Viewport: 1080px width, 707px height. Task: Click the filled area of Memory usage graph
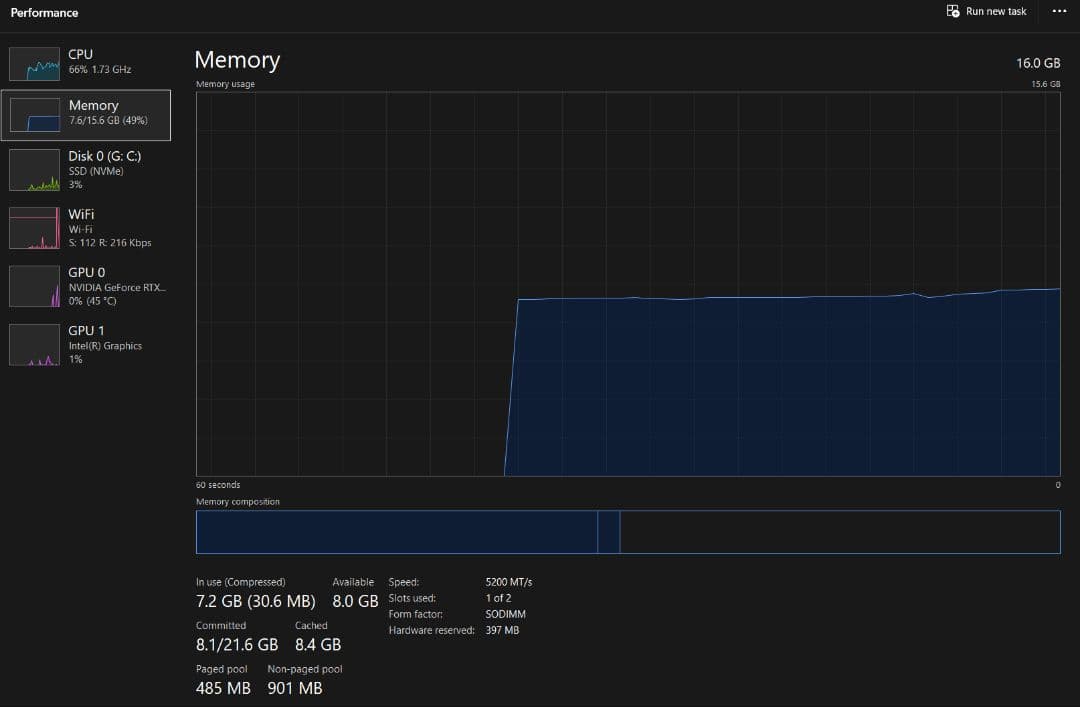click(x=780, y=390)
